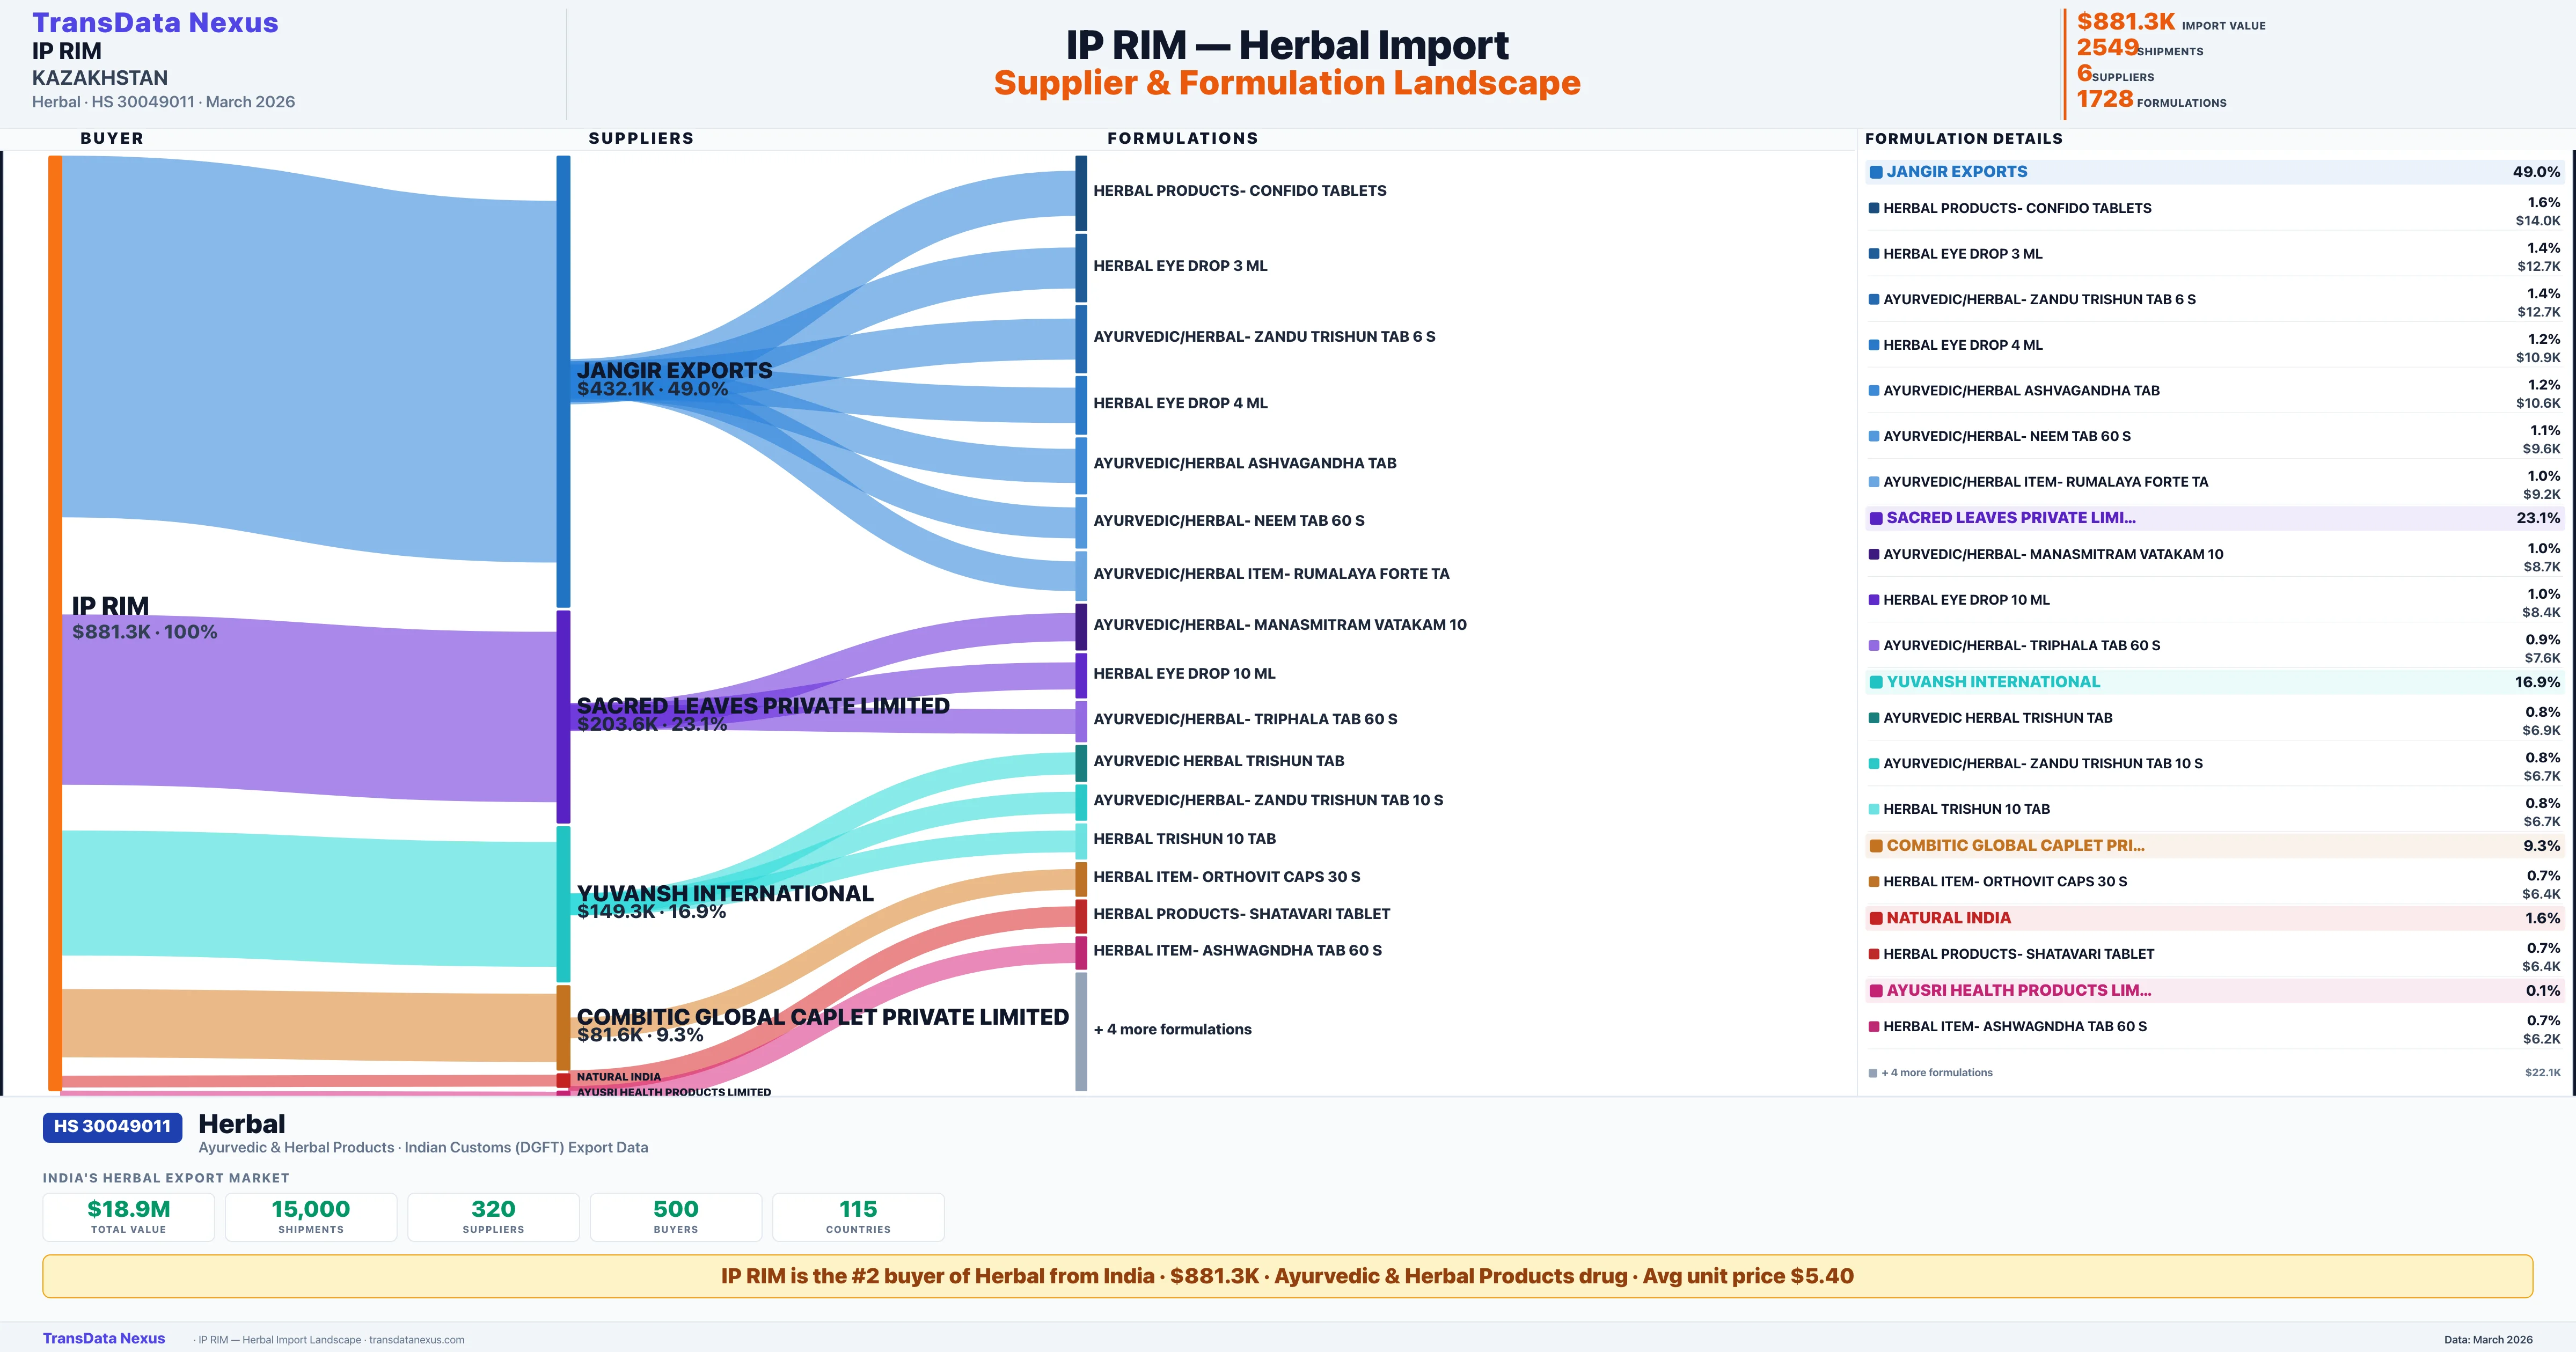Click AYUSRI HEALTH PRODUCTS pink legend square
This screenshot has height=1352, width=2576.
[1876, 991]
